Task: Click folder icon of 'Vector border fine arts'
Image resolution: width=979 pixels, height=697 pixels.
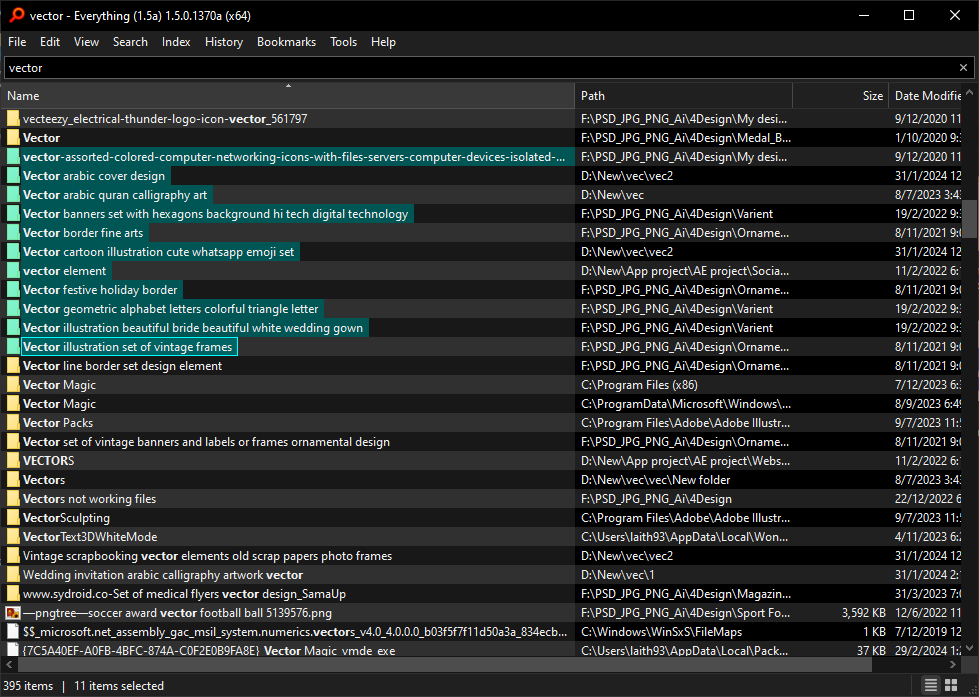Action: (13, 233)
